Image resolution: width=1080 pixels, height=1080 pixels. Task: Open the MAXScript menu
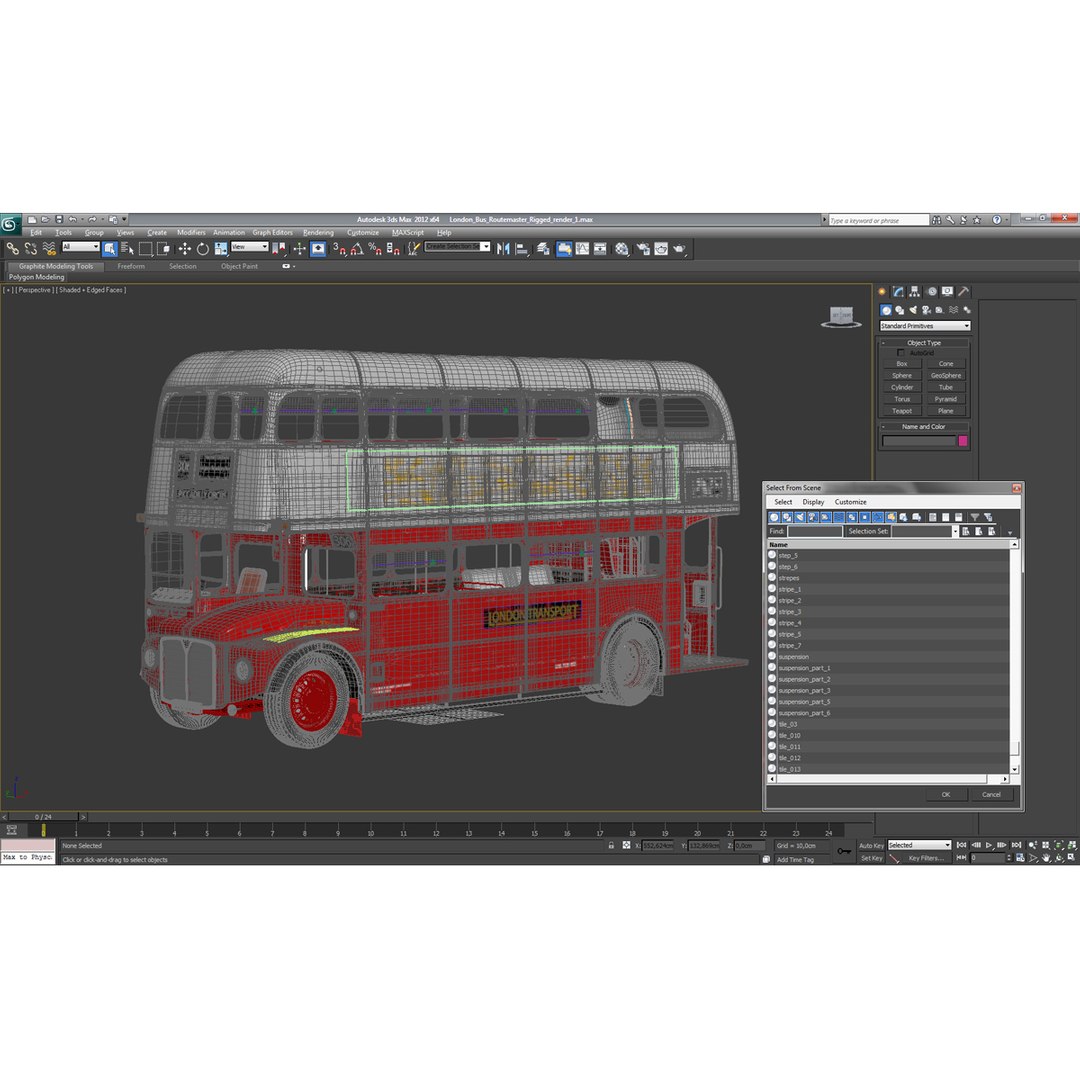click(x=408, y=233)
